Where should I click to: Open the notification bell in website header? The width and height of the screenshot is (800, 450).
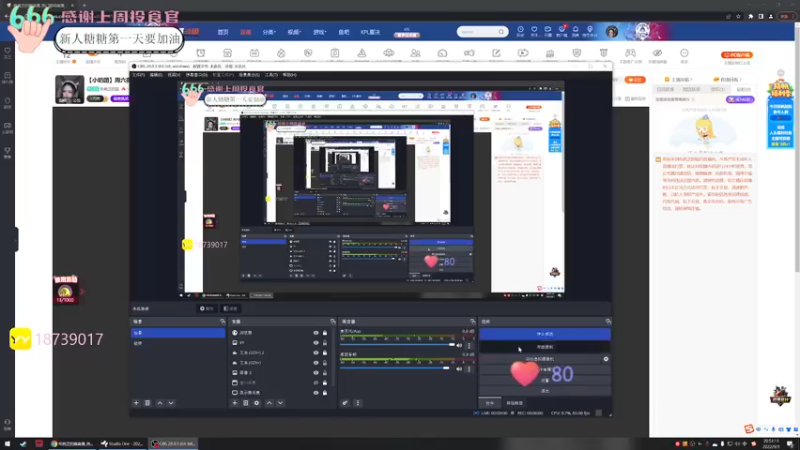coord(576,31)
